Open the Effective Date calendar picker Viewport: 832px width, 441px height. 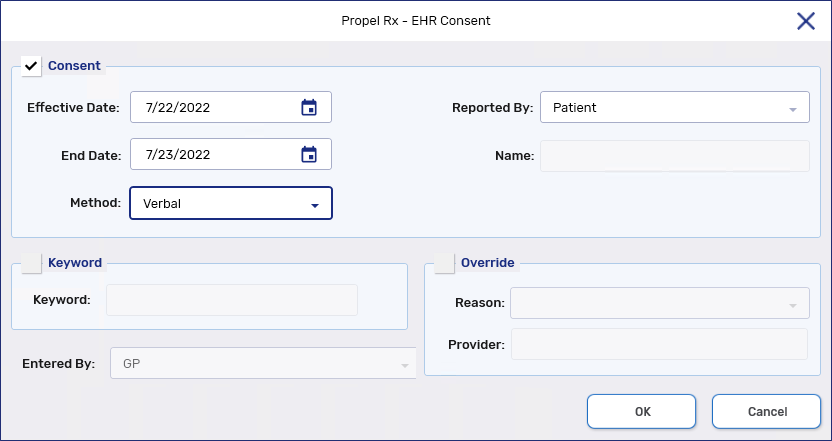[309, 108]
